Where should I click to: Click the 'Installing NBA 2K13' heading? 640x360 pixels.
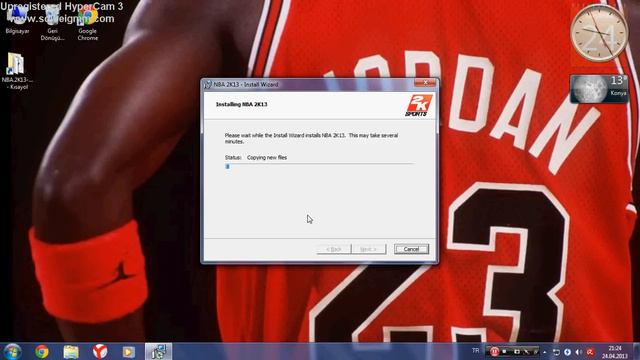click(242, 104)
